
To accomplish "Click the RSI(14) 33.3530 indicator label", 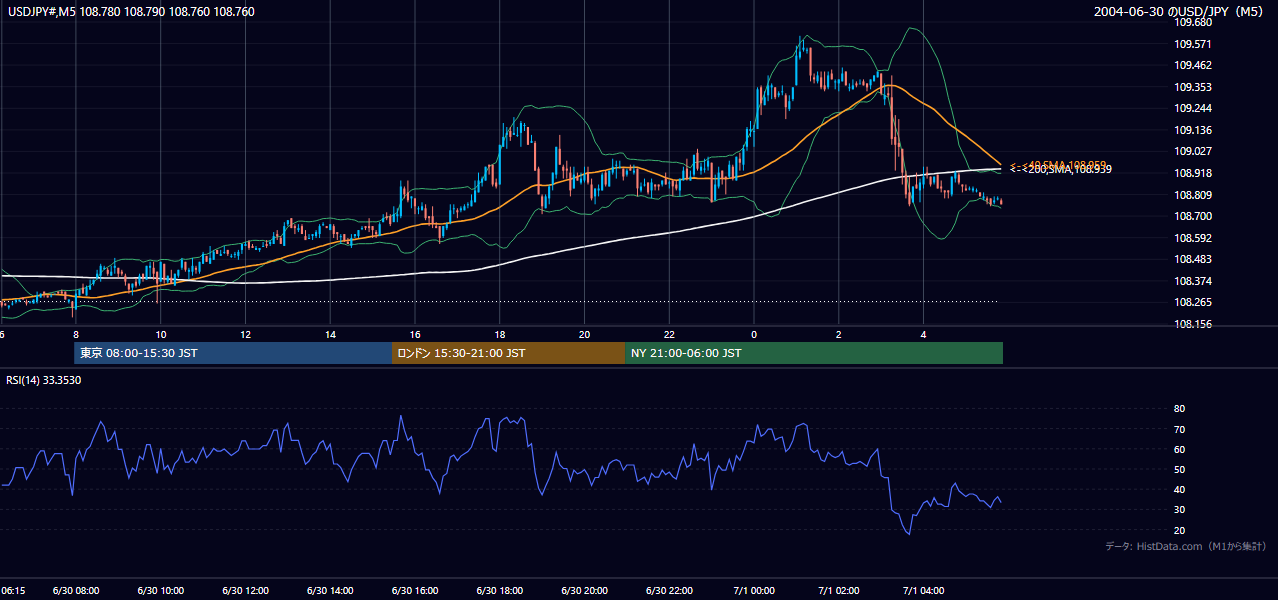I will tap(44, 380).
